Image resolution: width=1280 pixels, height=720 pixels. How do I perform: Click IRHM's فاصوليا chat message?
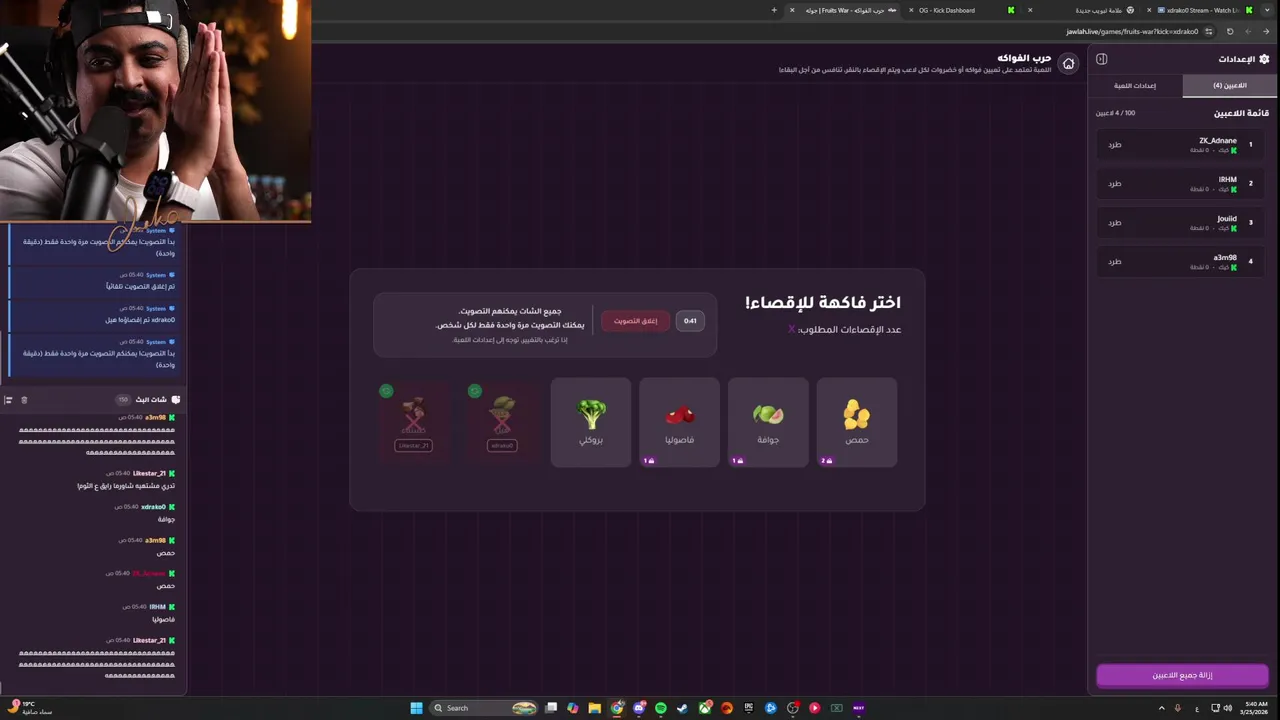[x=163, y=619]
